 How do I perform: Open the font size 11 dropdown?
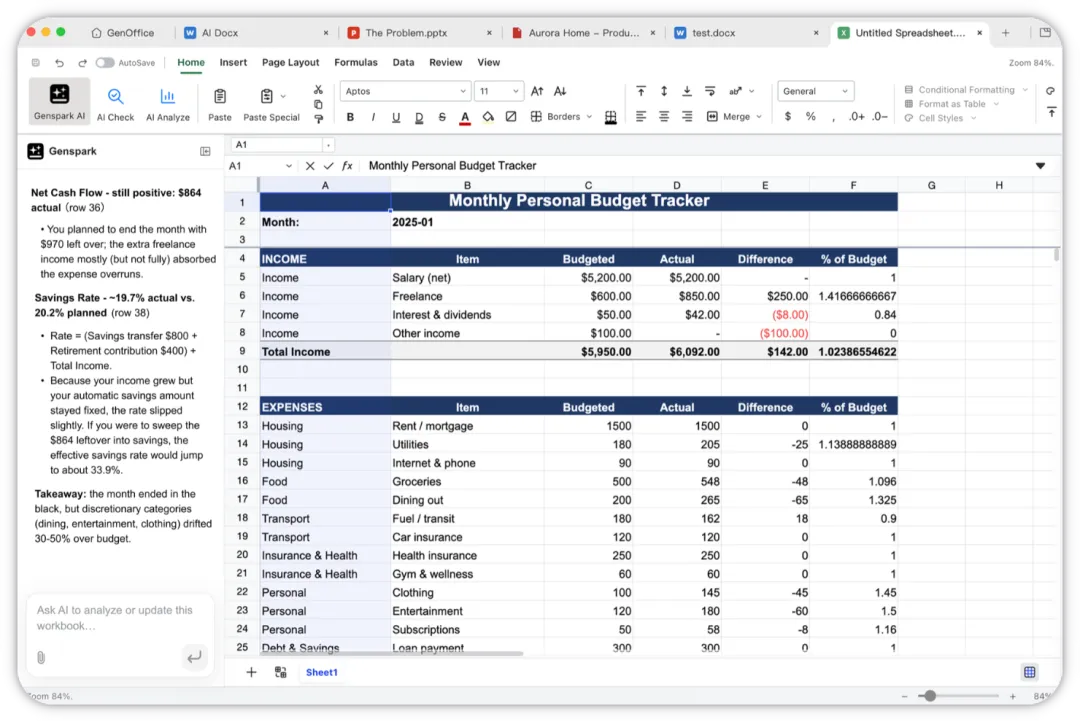[x=499, y=91]
